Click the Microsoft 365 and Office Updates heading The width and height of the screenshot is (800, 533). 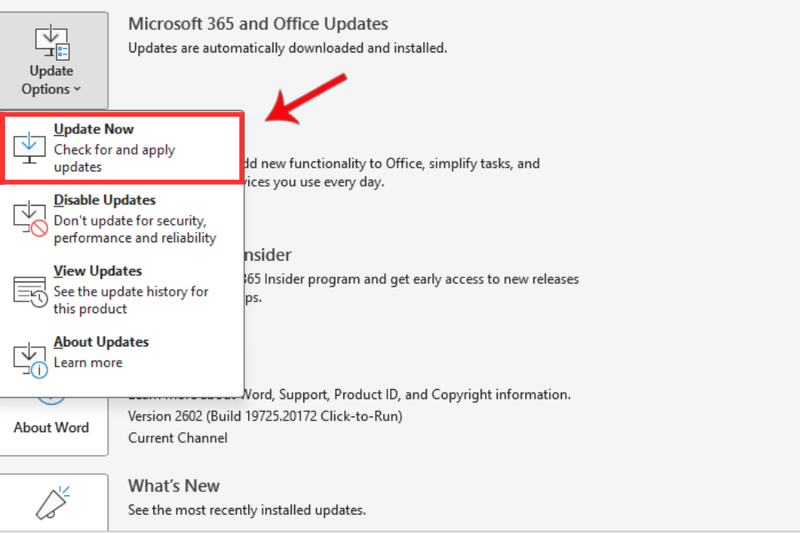pyautogui.click(x=258, y=24)
